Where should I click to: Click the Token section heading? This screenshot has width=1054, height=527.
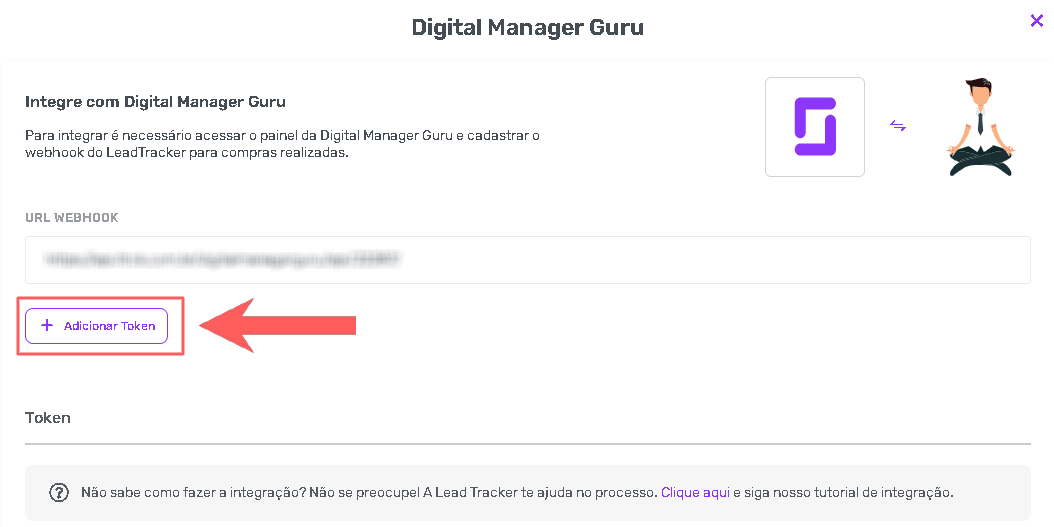click(48, 417)
